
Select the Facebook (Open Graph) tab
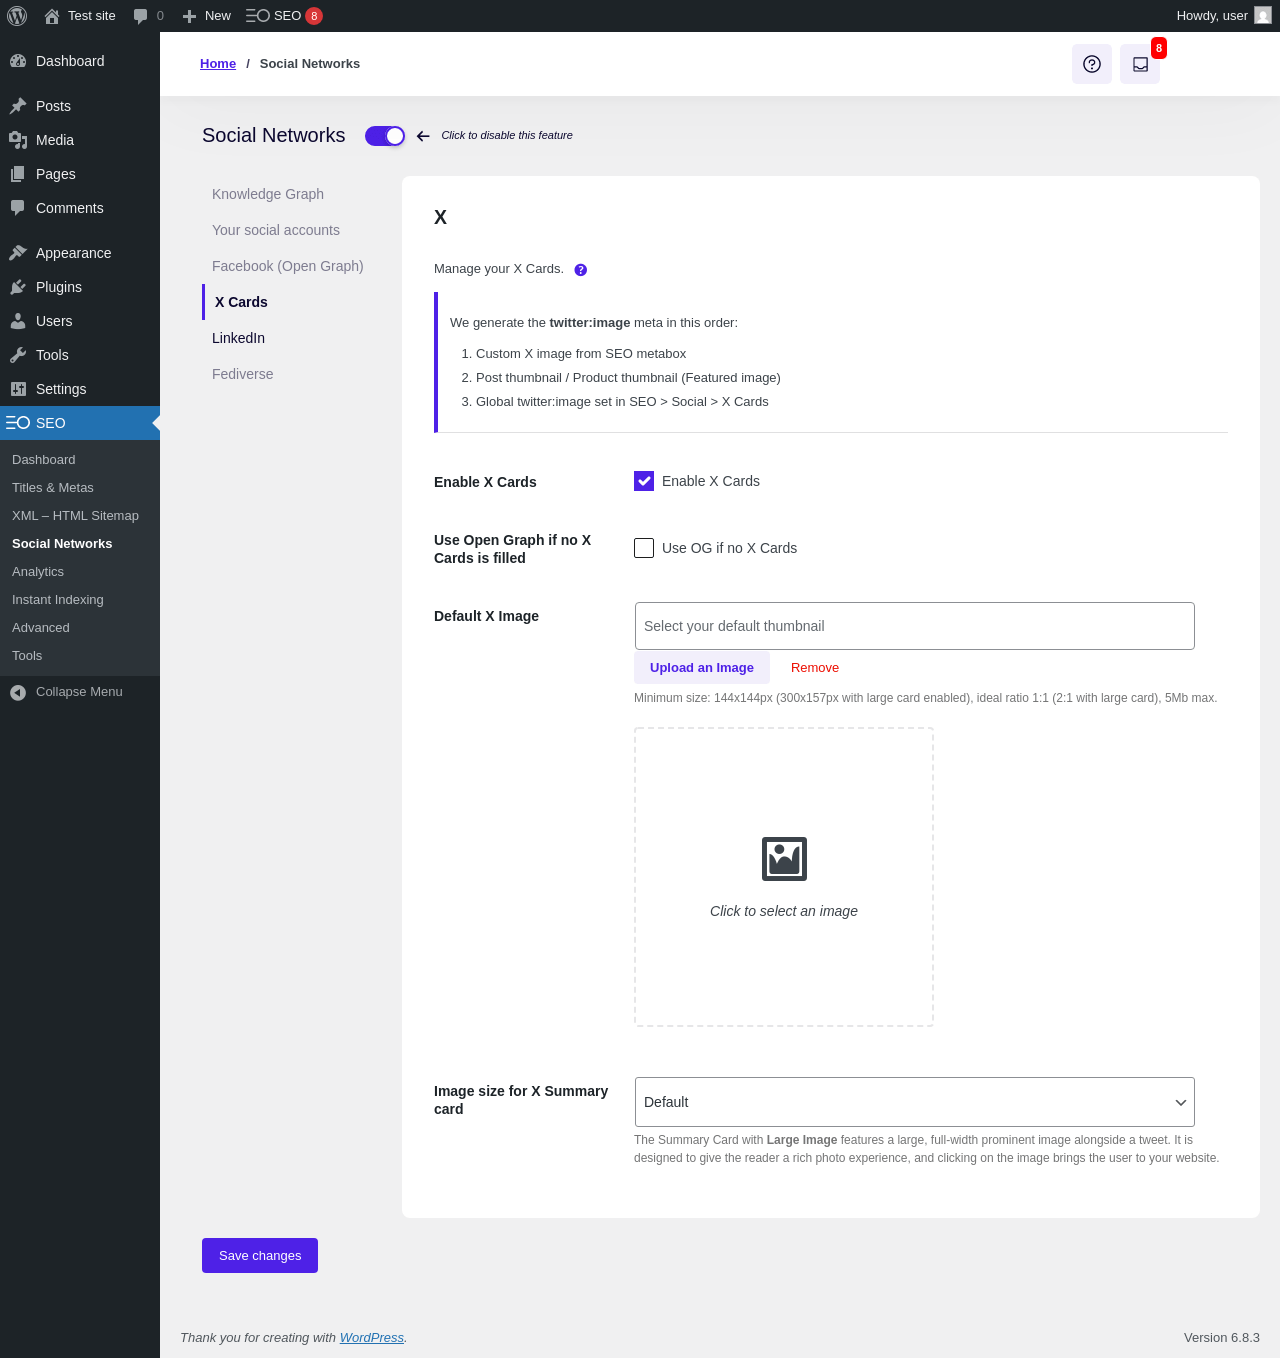coord(288,266)
